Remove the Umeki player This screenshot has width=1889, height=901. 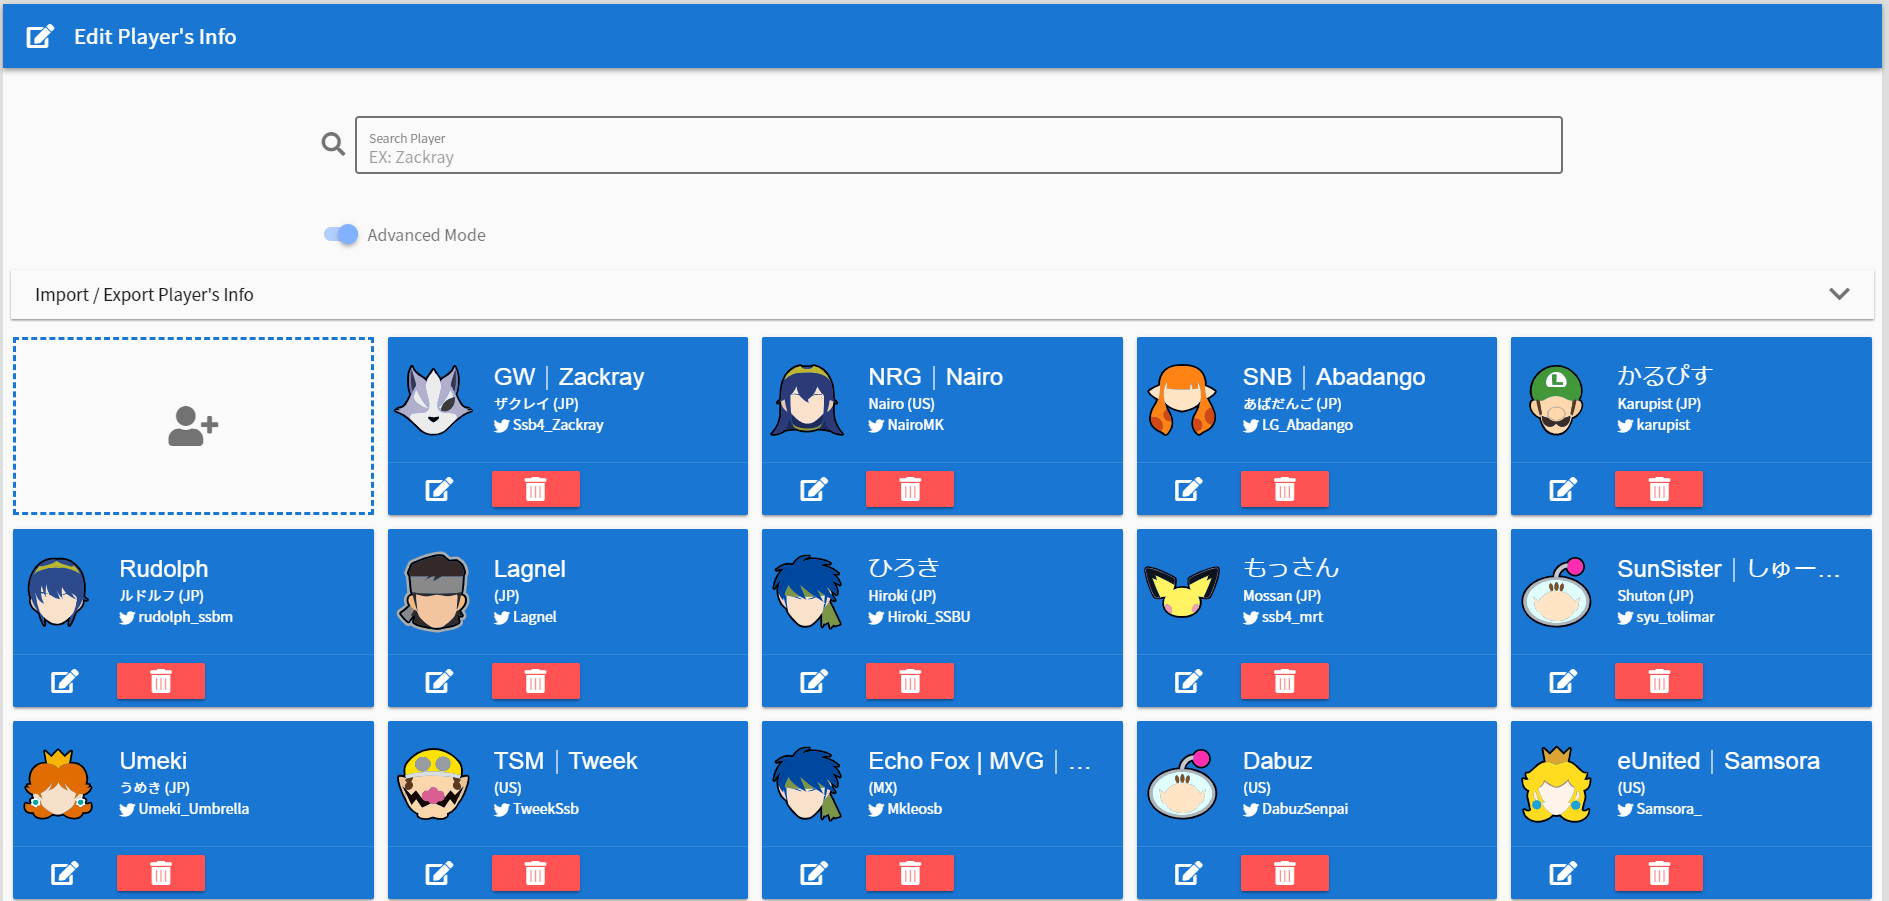[161, 873]
